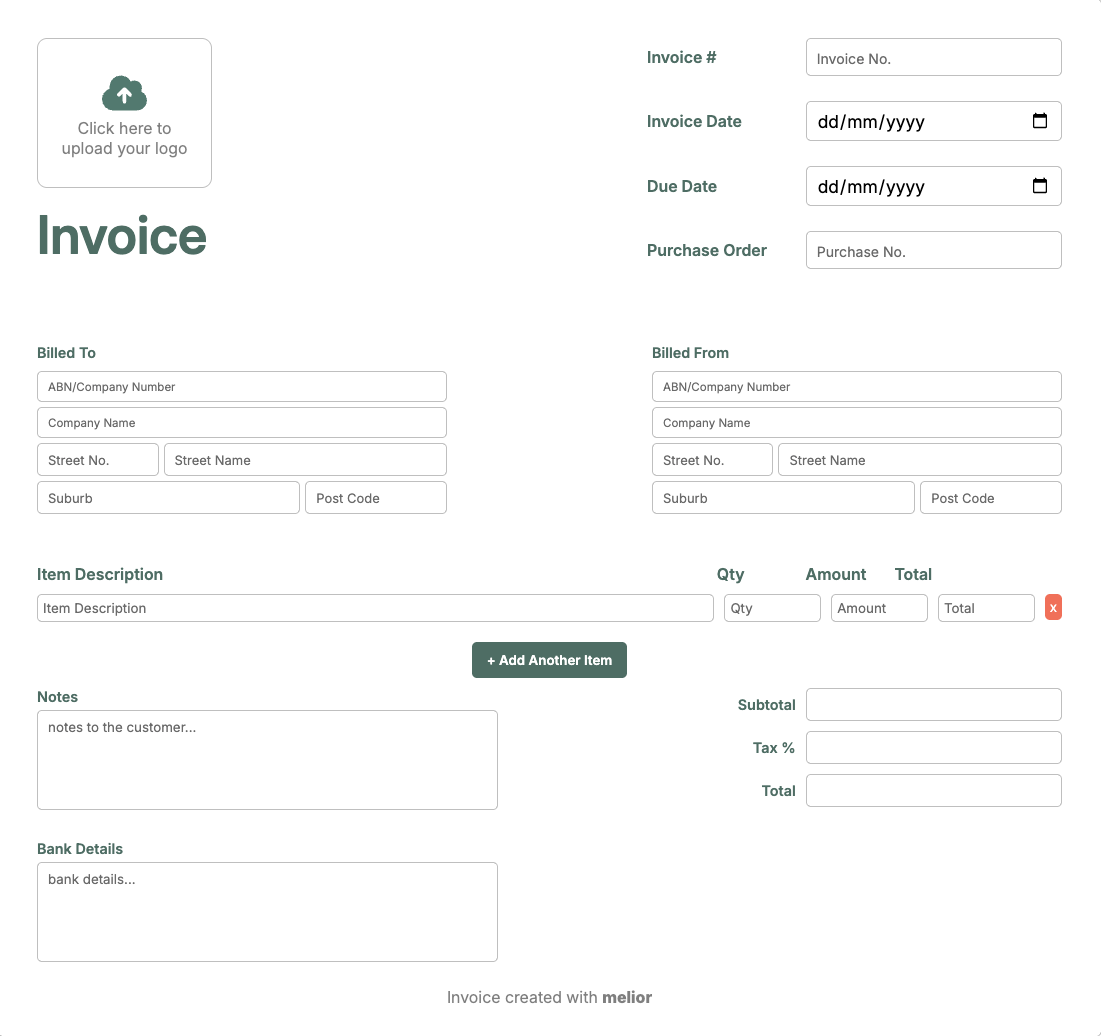Select the Billed From Company Name field
This screenshot has width=1101, height=1036.
[856, 423]
